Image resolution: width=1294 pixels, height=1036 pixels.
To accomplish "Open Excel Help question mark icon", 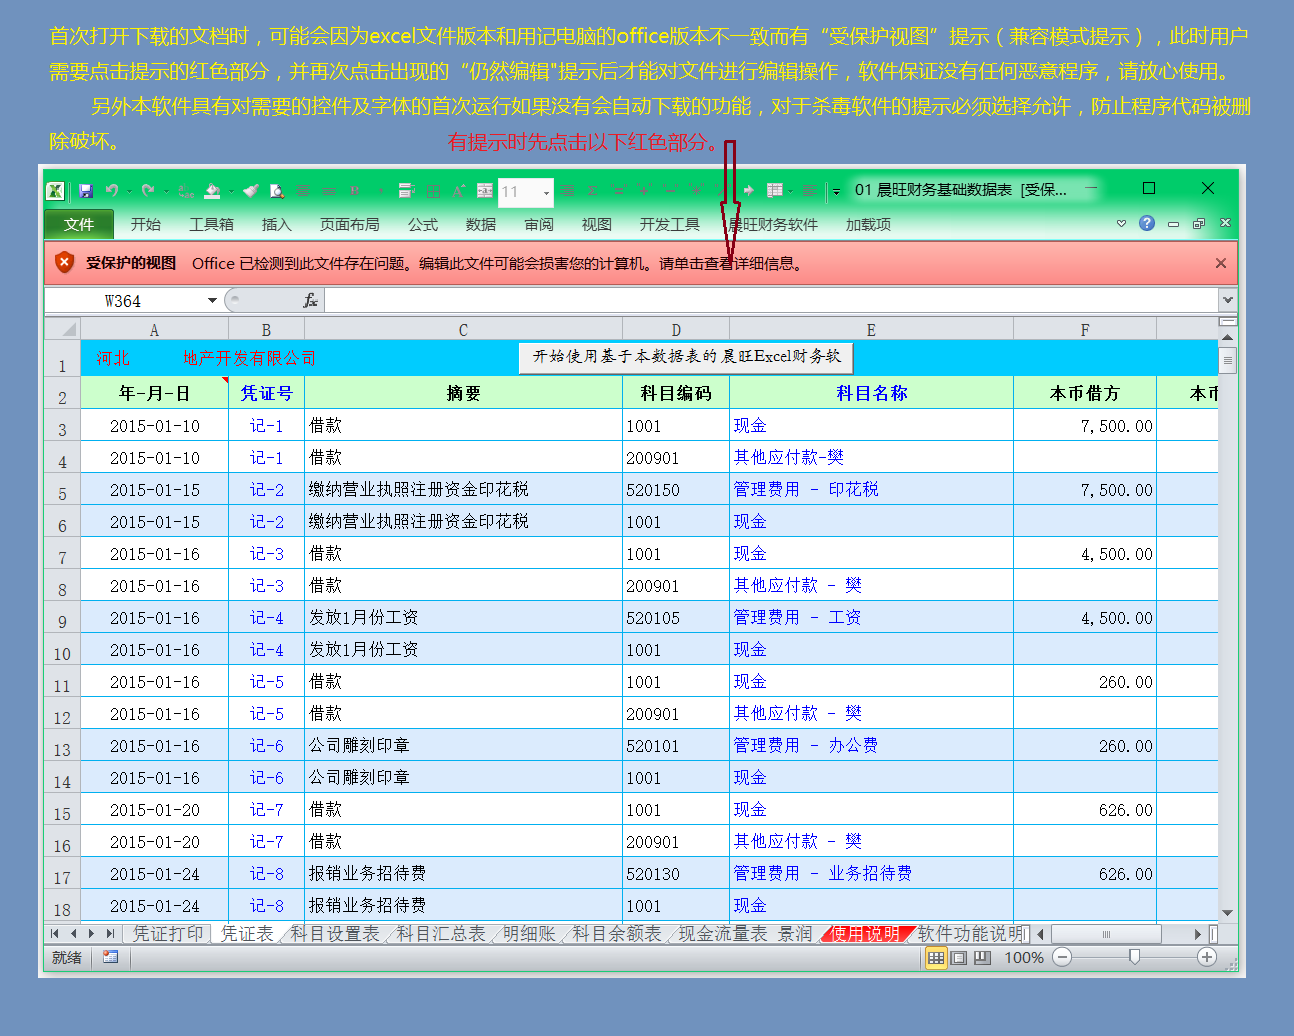I will pyautogui.click(x=1147, y=223).
